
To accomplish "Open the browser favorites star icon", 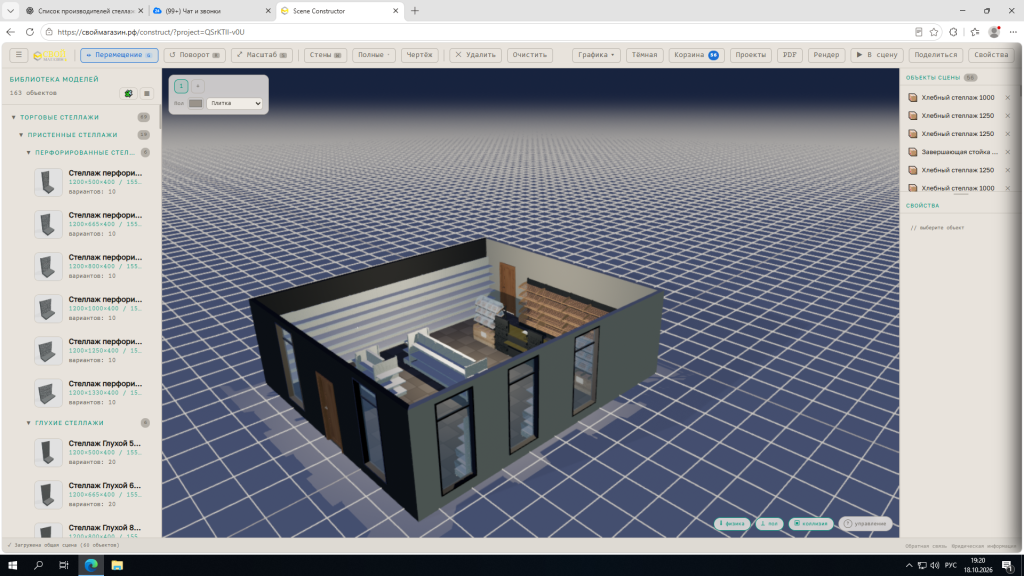I will 934,32.
